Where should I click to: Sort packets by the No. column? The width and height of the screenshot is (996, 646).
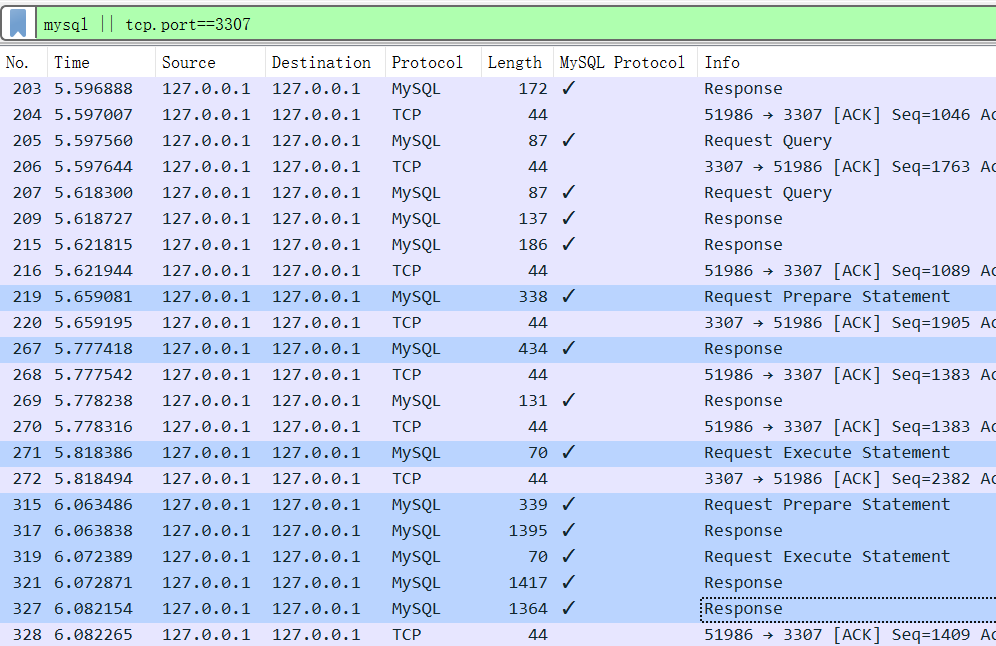[x=18, y=62]
